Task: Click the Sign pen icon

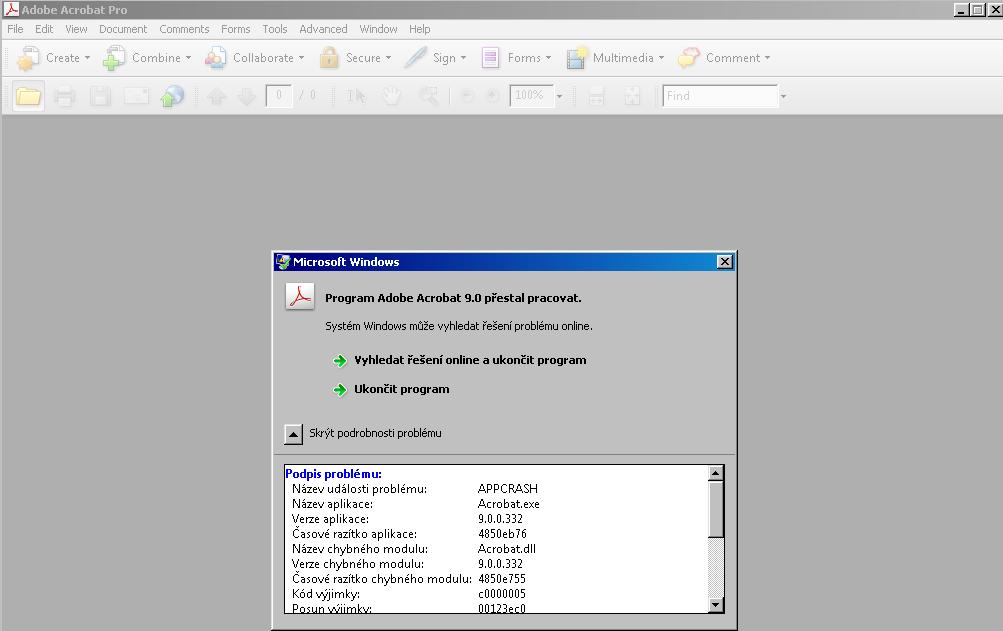Action: pos(415,58)
